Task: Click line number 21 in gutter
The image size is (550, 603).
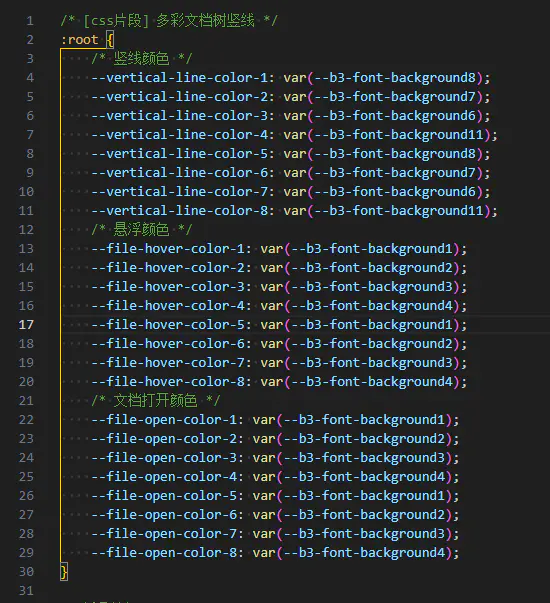Action: 26,401
